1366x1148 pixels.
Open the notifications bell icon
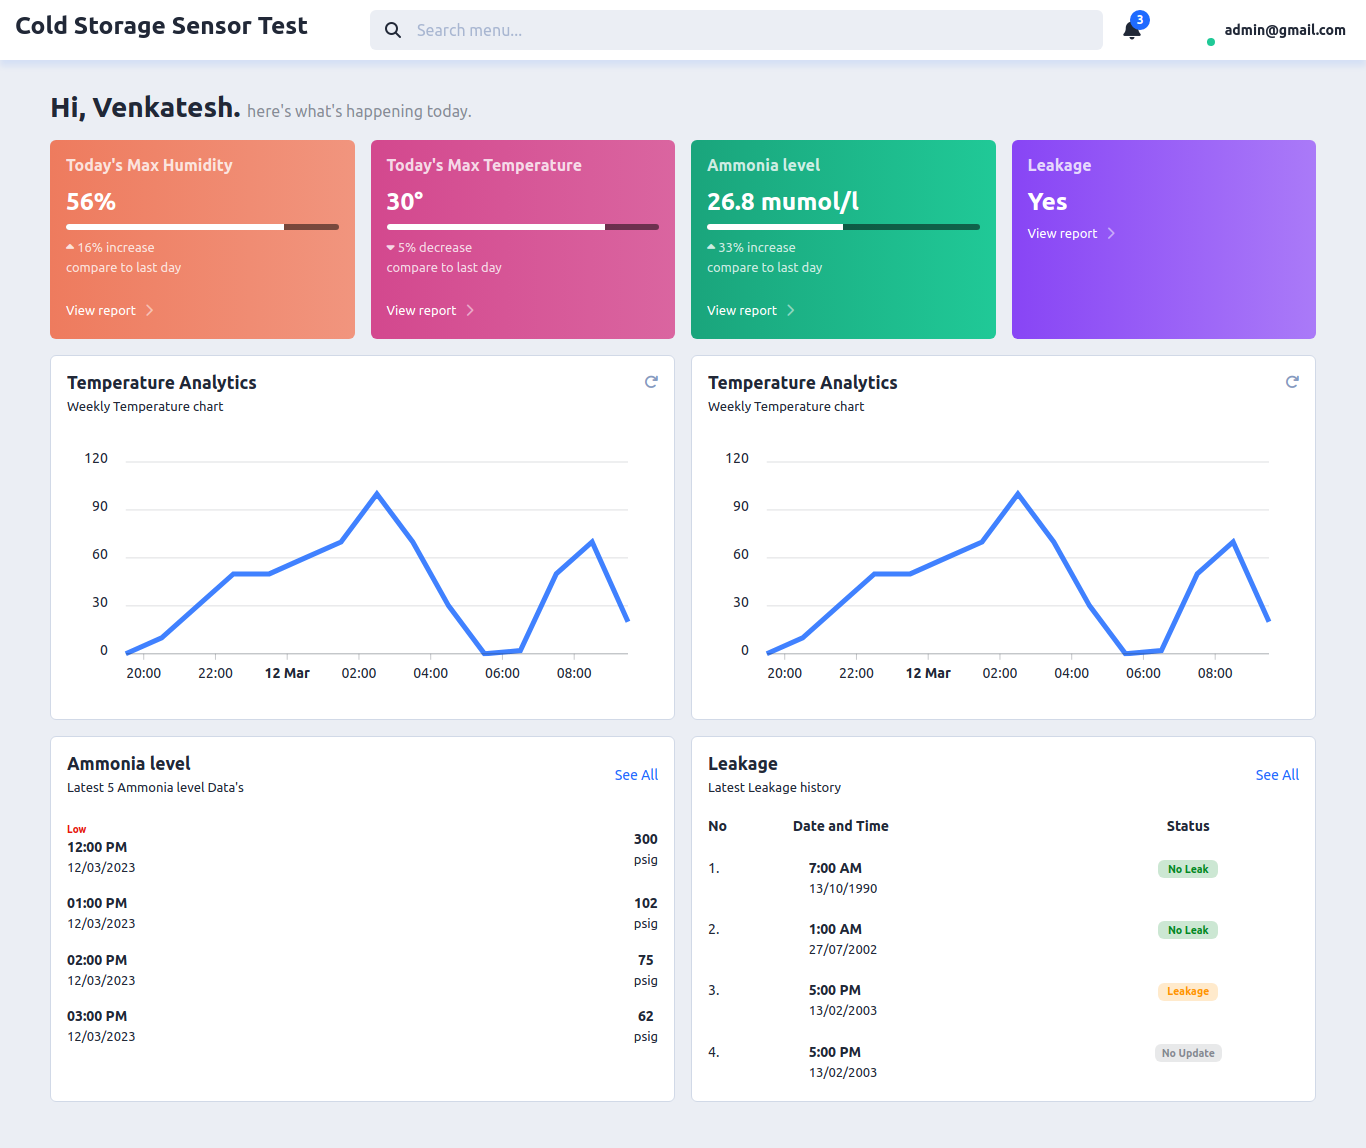(x=1131, y=31)
